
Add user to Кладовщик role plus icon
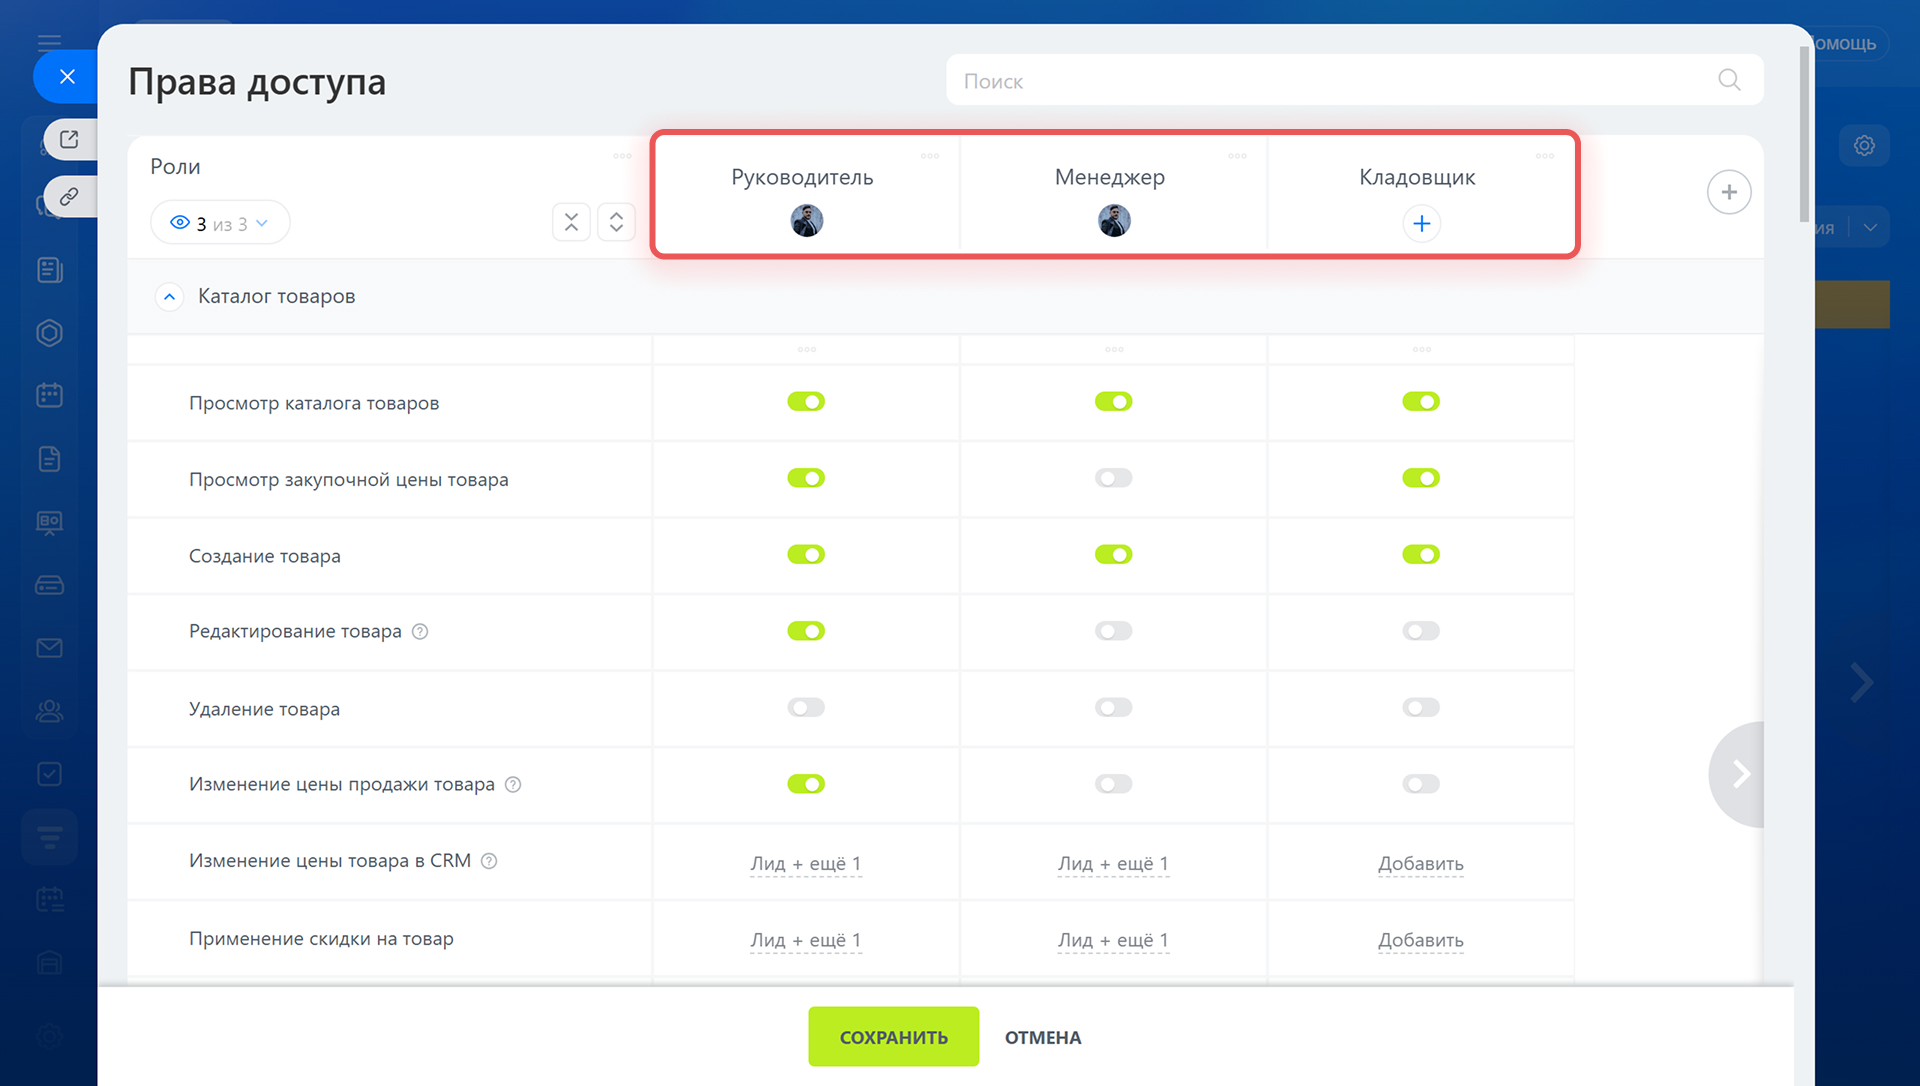click(x=1421, y=223)
